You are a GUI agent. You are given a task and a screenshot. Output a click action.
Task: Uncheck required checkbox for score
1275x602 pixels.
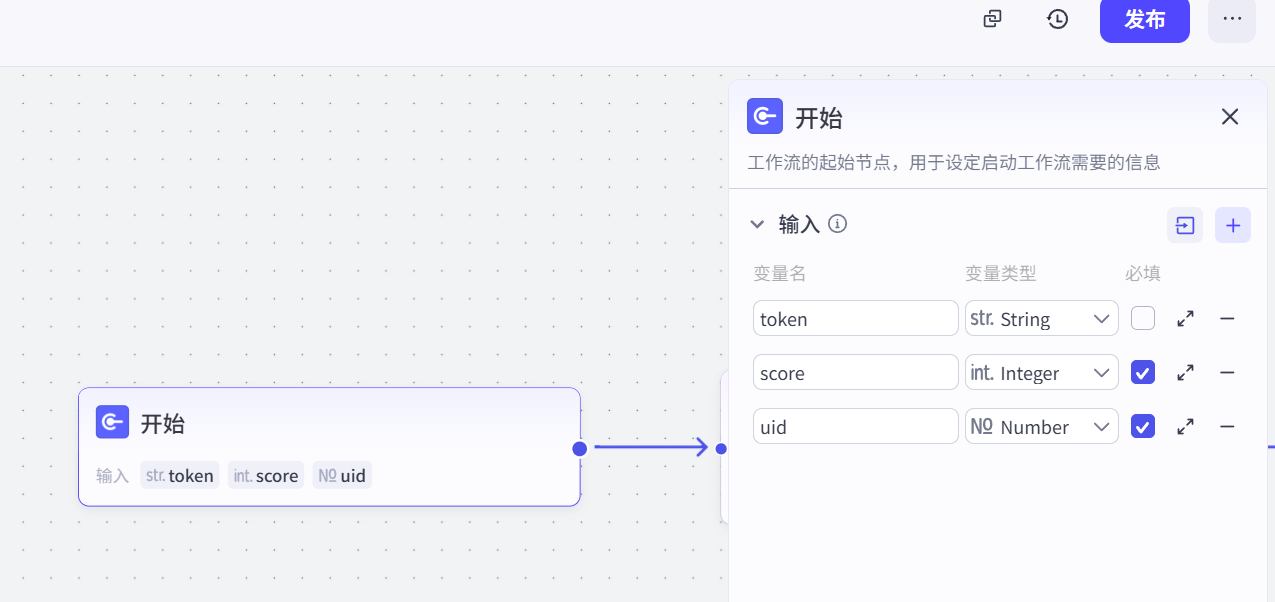1143,373
